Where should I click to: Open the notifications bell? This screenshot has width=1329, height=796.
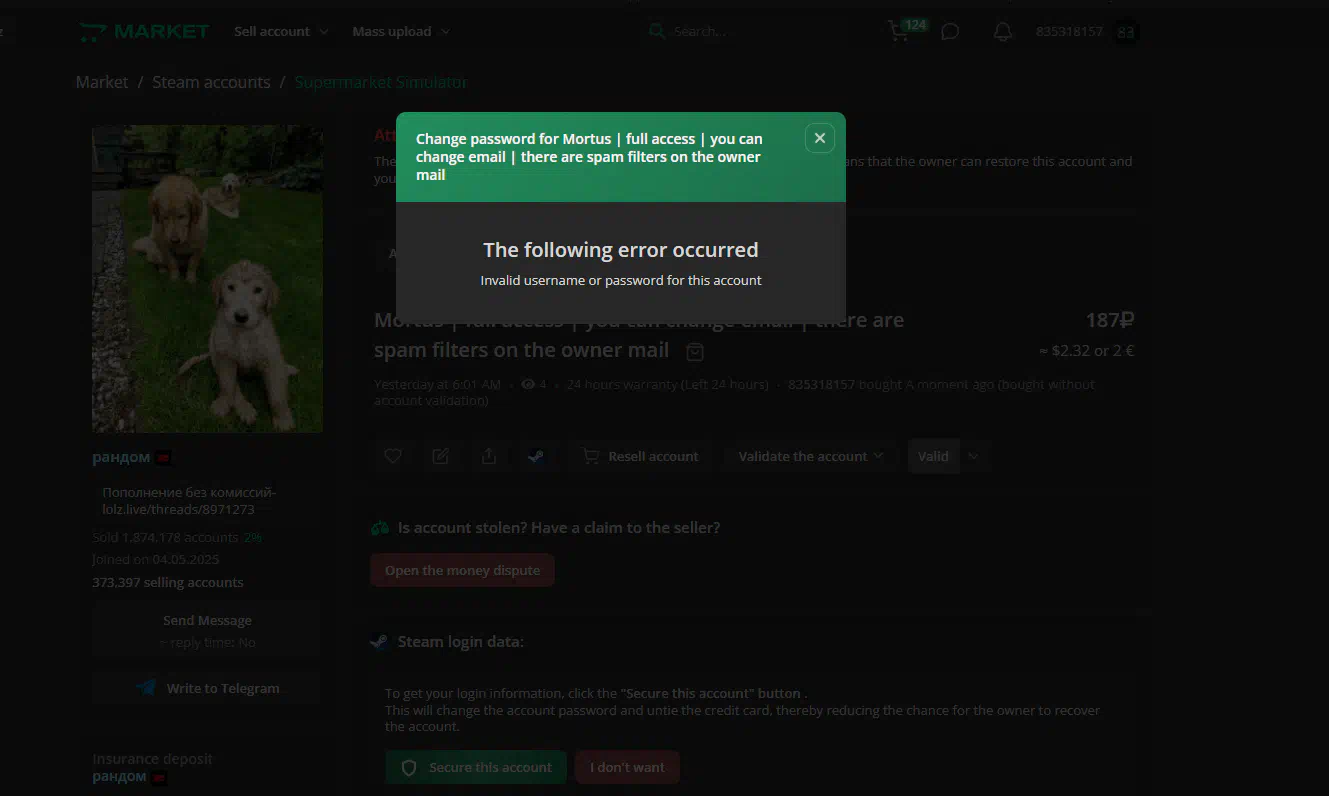pyautogui.click(x=1003, y=32)
